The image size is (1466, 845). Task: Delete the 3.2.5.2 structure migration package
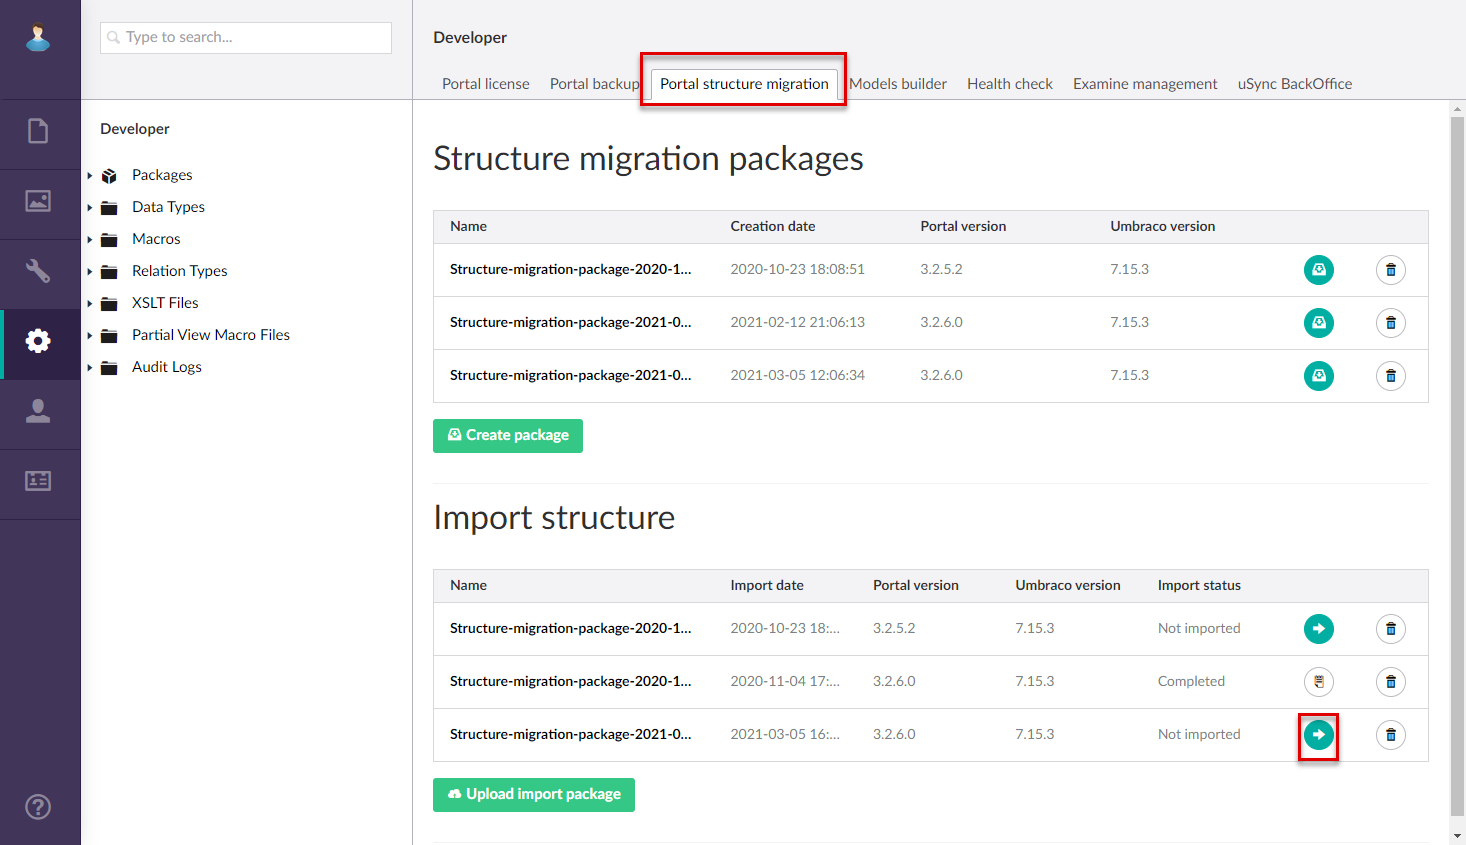(x=1390, y=270)
